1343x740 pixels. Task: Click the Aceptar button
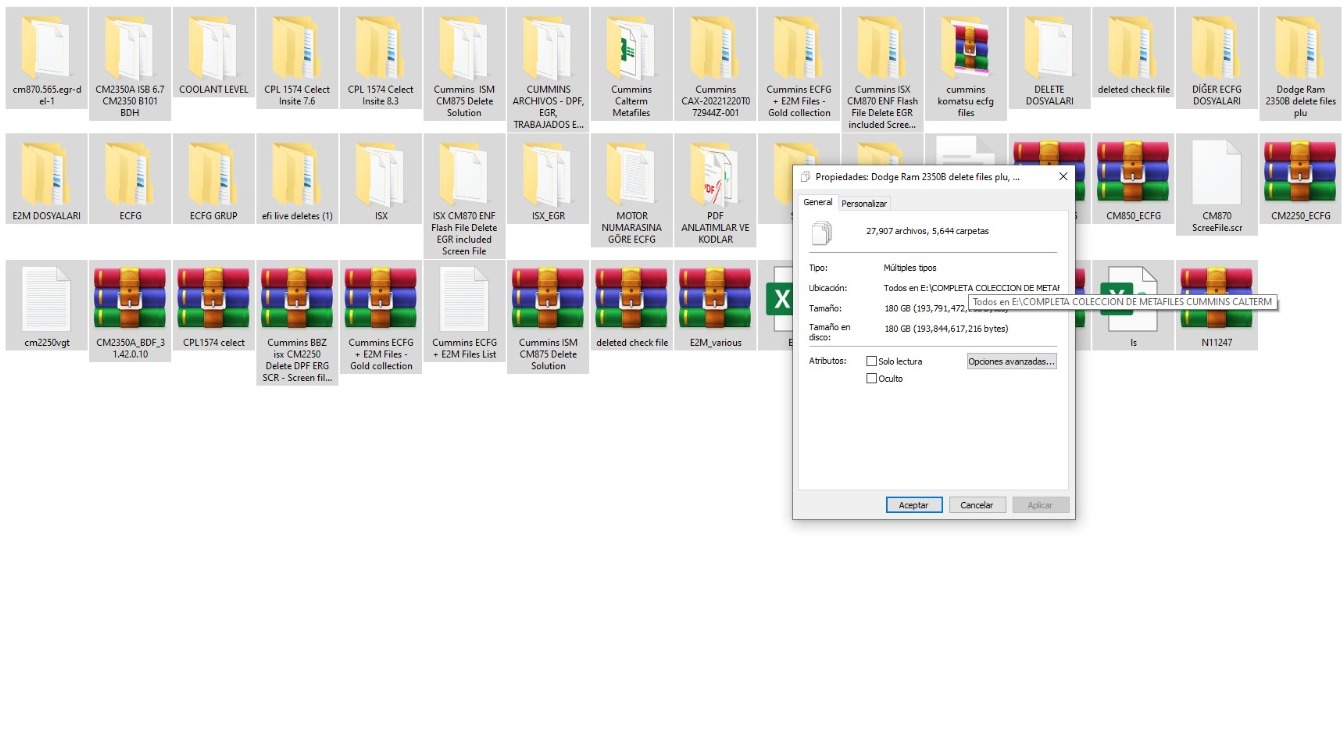(x=913, y=505)
